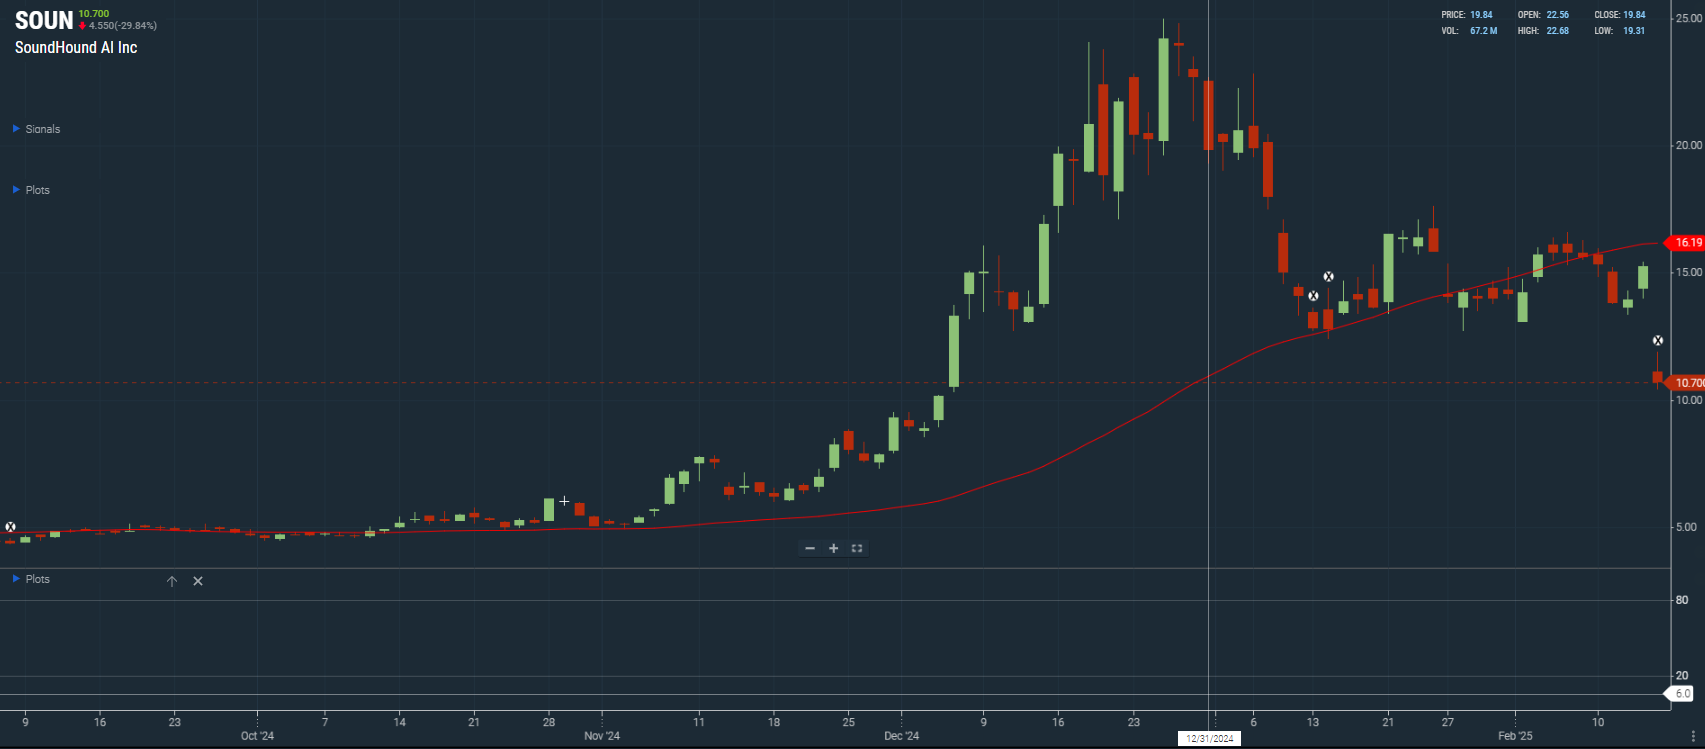Open the three-dot options menu below price axis
Image resolution: width=1705 pixels, height=749 pixels.
(1693, 736)
